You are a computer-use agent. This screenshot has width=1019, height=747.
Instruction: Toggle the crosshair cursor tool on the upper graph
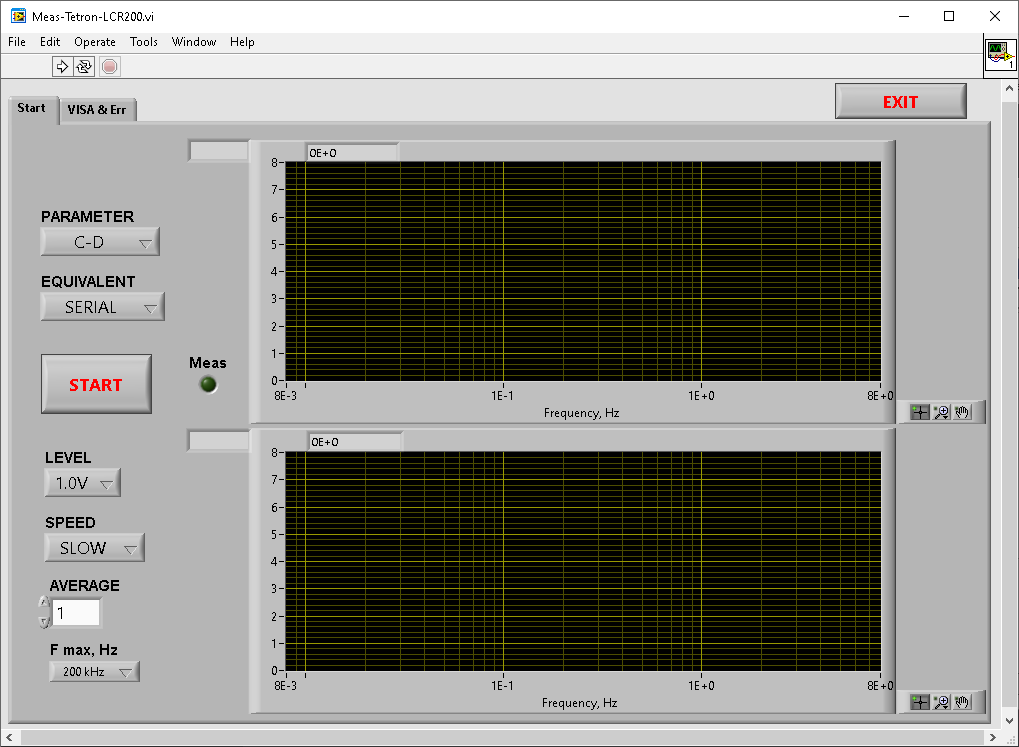pos(920,412)
